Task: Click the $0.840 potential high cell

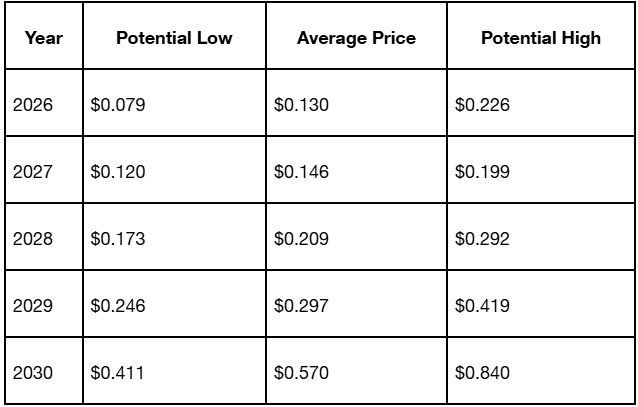Action: point(541,371)
